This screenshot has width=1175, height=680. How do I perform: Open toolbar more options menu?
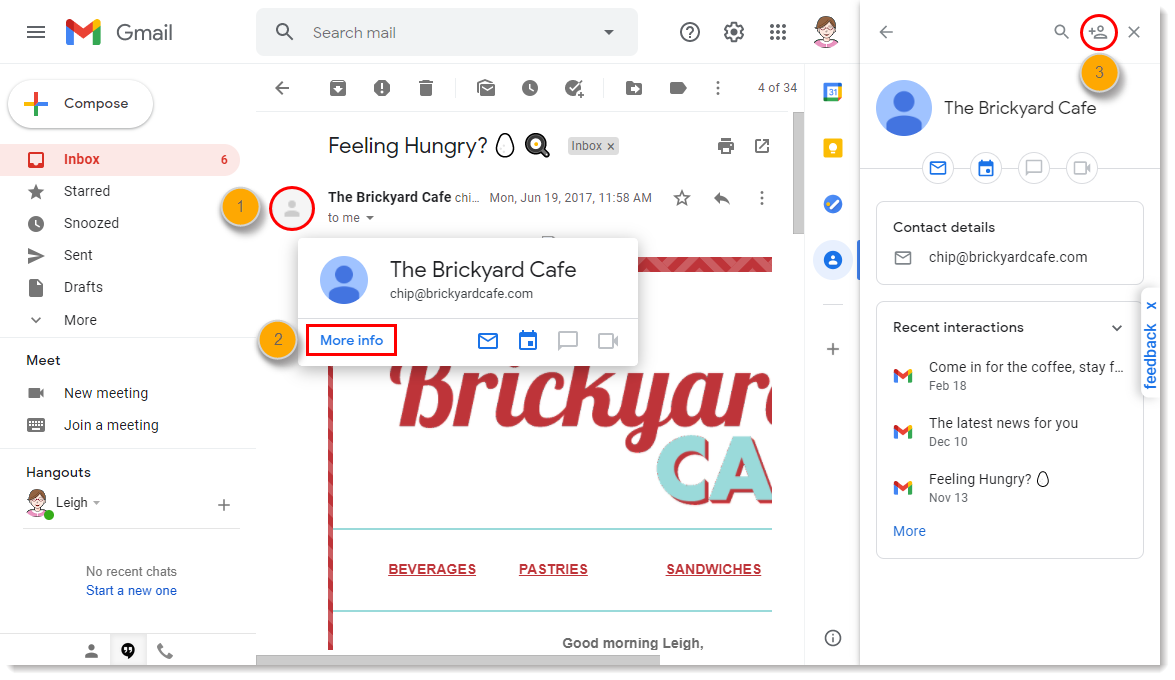coord(718,88)
